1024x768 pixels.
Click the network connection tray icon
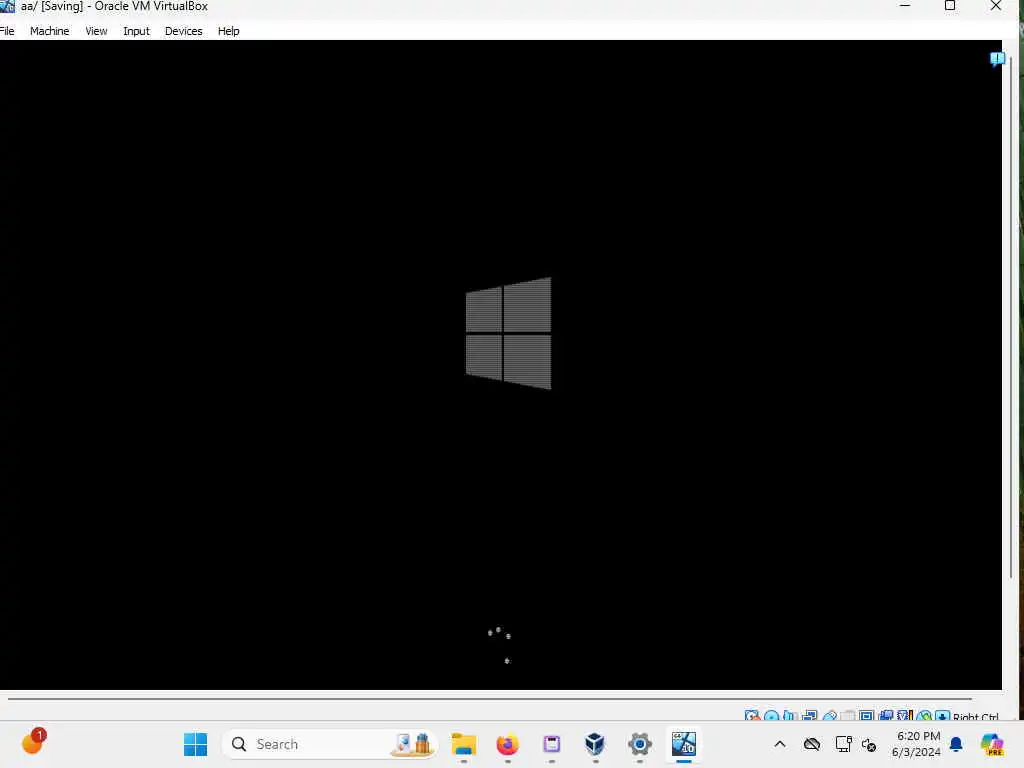point(843,744)
